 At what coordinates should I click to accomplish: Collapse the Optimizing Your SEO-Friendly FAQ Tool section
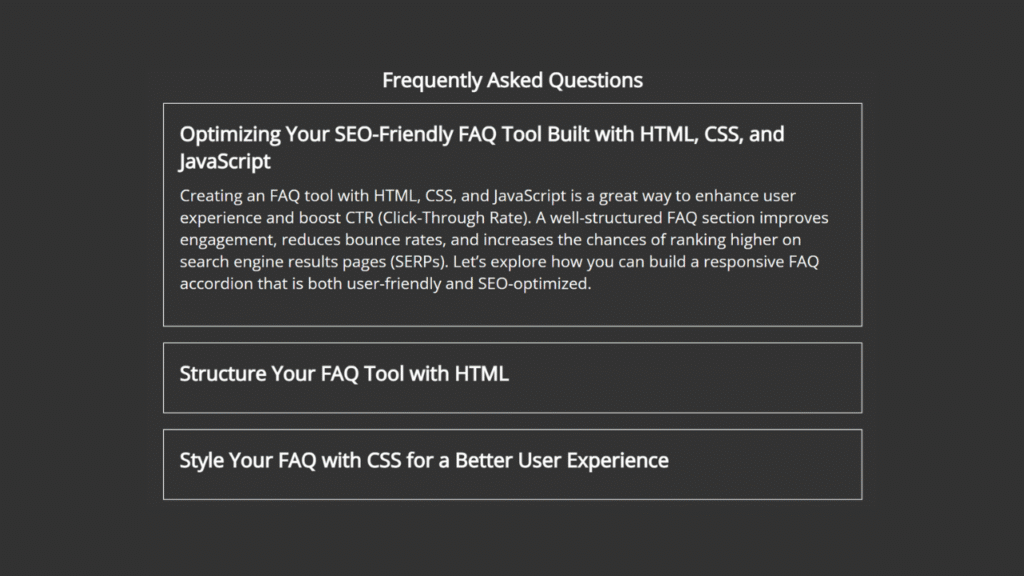click(x=481, y=134)
